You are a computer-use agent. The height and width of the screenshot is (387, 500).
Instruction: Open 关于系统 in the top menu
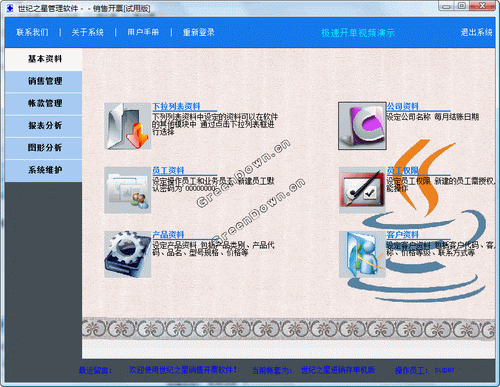click(x=88, y=32)
